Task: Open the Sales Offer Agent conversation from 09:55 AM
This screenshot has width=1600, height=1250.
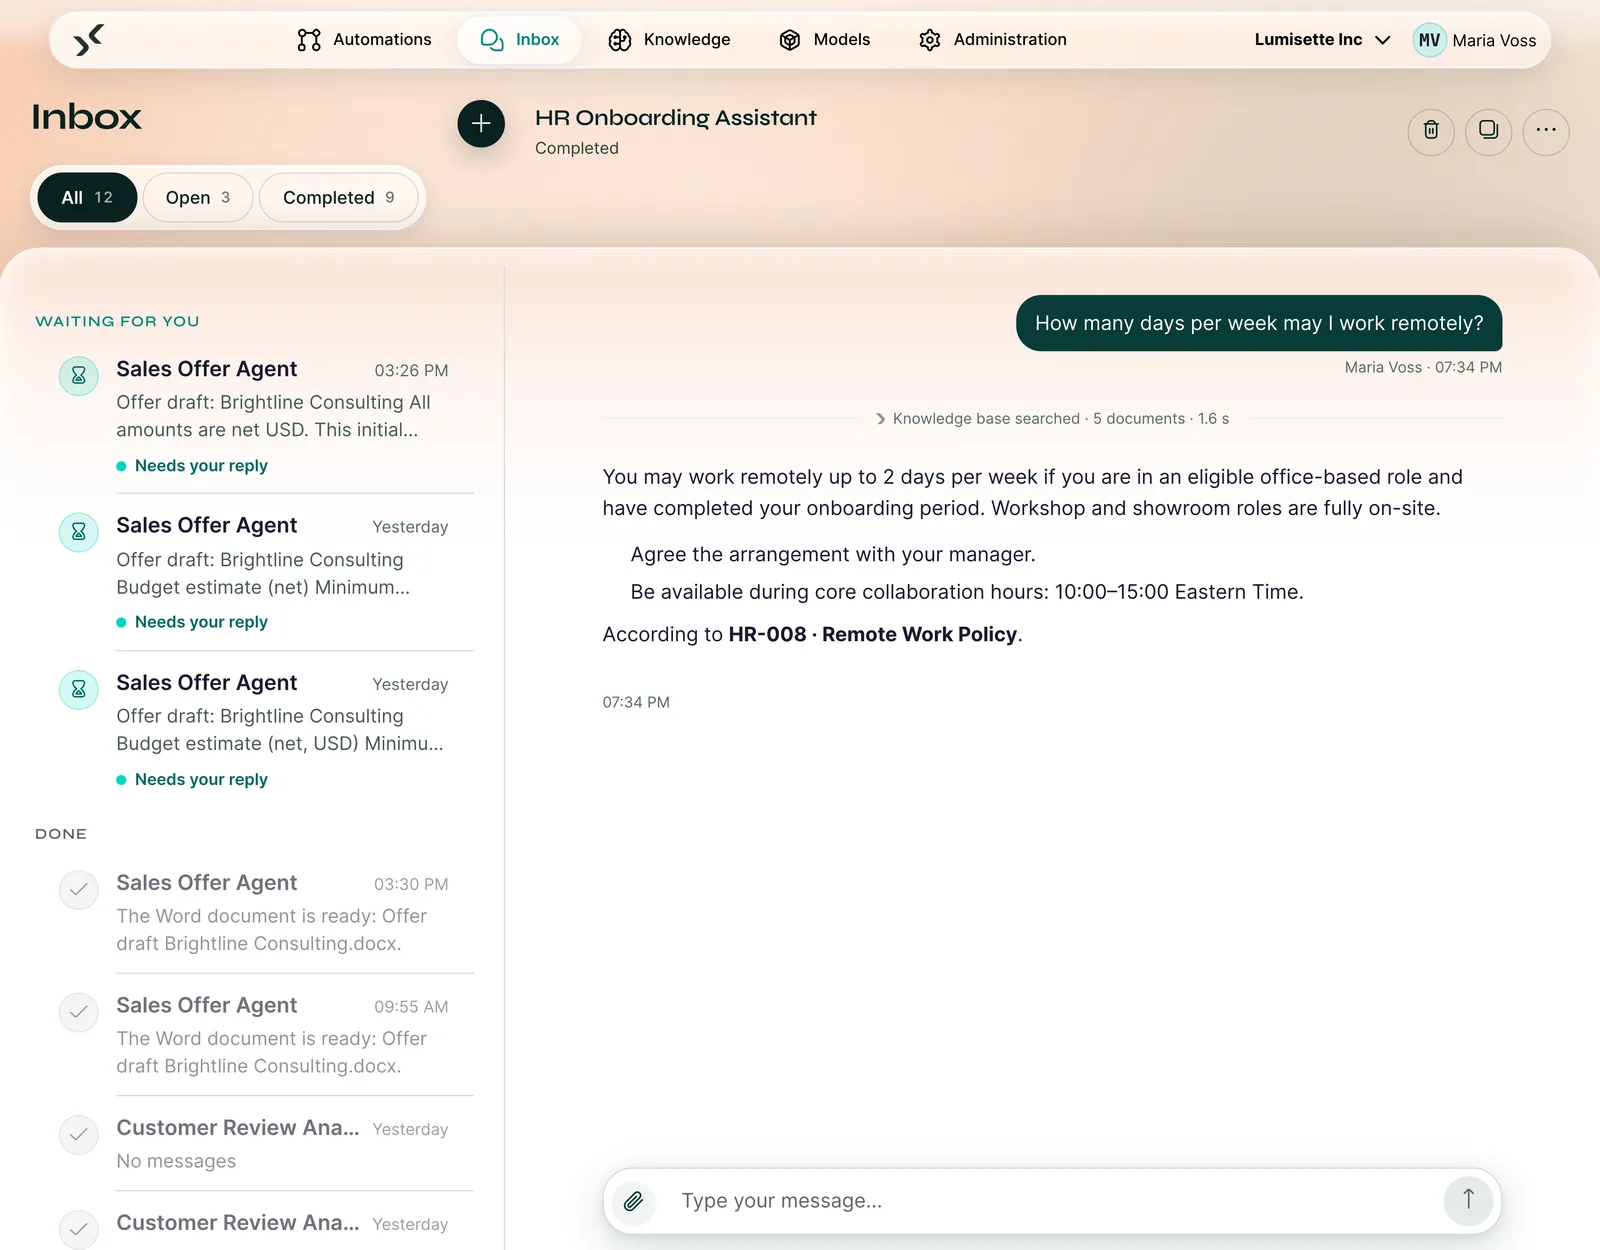Action: (266, 1035)
